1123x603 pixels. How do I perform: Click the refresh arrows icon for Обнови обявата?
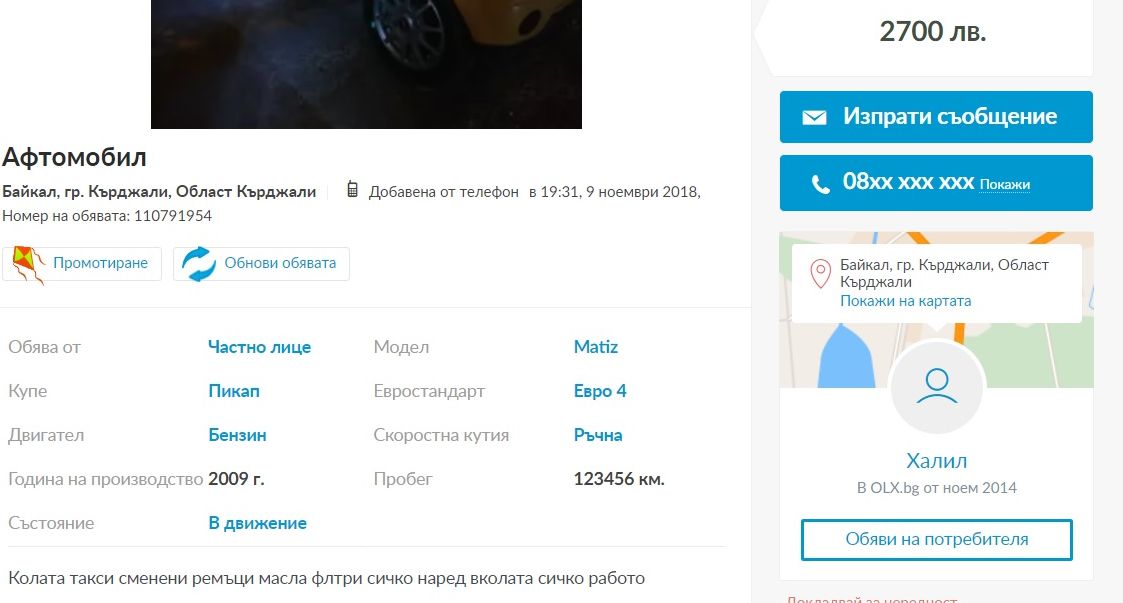pyautogui.click(x=198, y=264)
